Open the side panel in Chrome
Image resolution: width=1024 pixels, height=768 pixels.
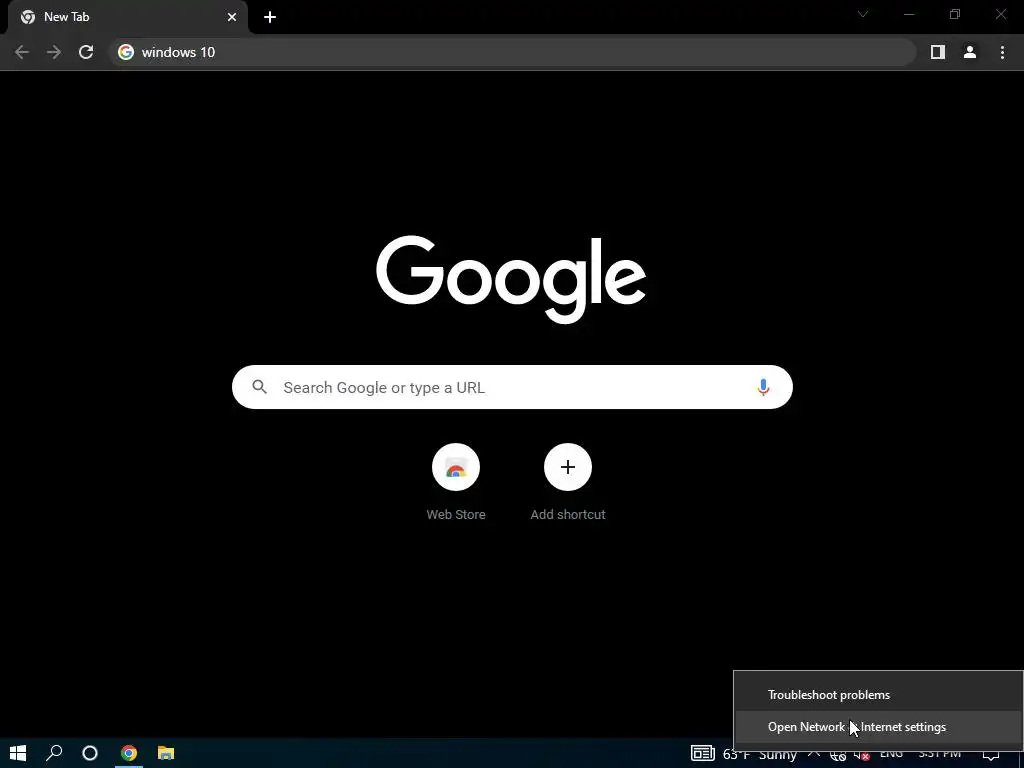[938, 52]
